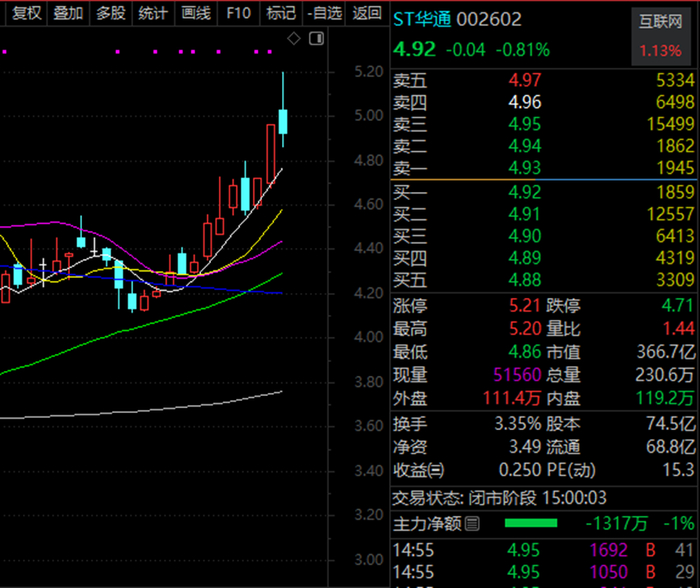Select the 叠加 toolbar button
Image resolution: width=700 pixels, height=588 pixels.
tap(68, 13)
